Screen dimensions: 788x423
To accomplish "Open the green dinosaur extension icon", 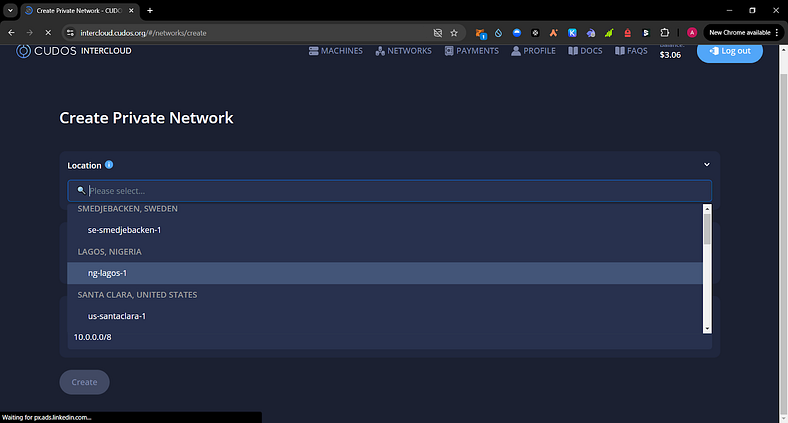I will tap(609, 33).
